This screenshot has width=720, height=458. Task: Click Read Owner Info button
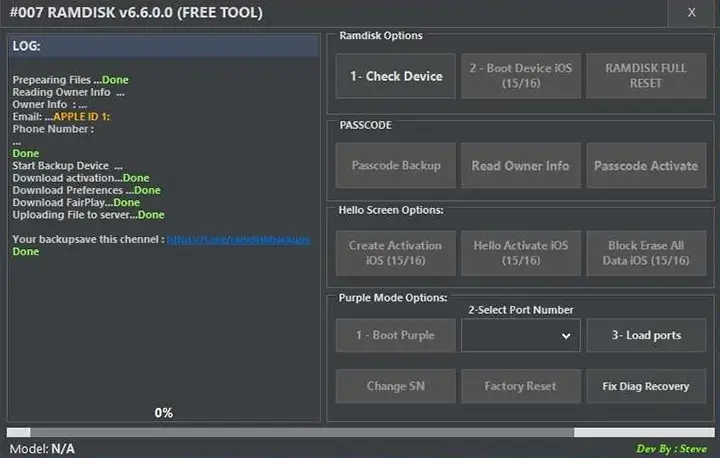tap(521, 166)
